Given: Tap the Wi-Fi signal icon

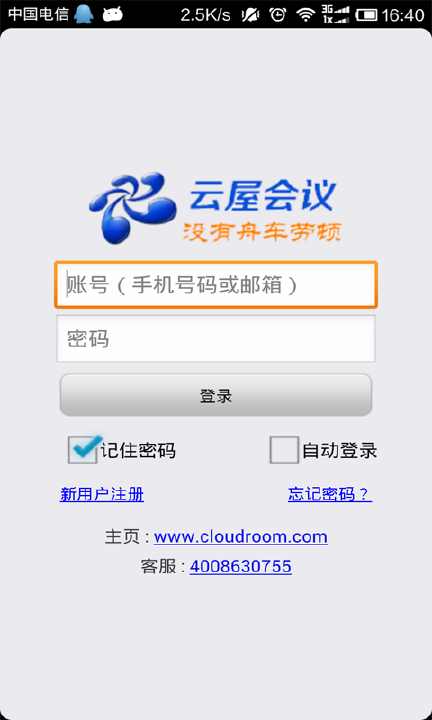Looking at the screenshot, I should [305, 15].
